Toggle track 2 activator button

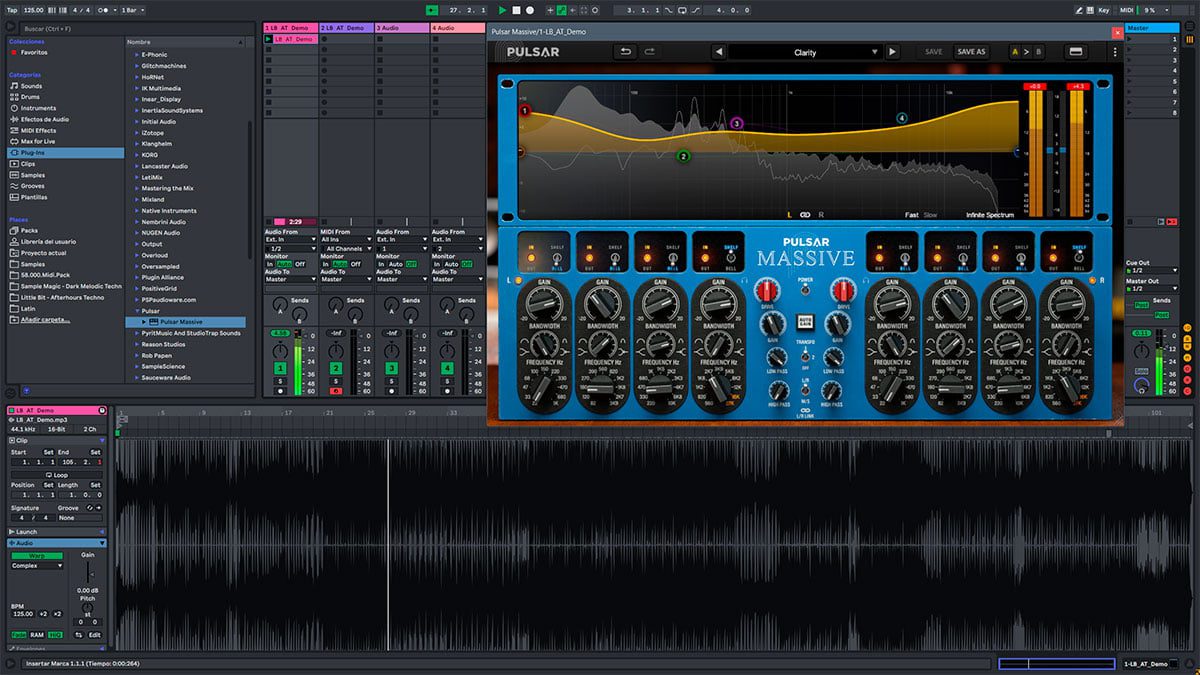(337, 369)
